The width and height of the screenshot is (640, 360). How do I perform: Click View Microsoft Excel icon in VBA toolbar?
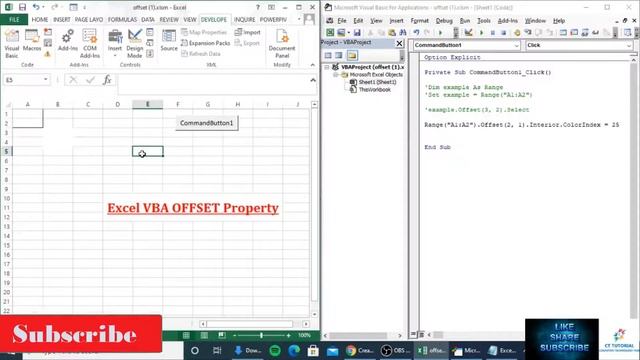tap(330, 33)
